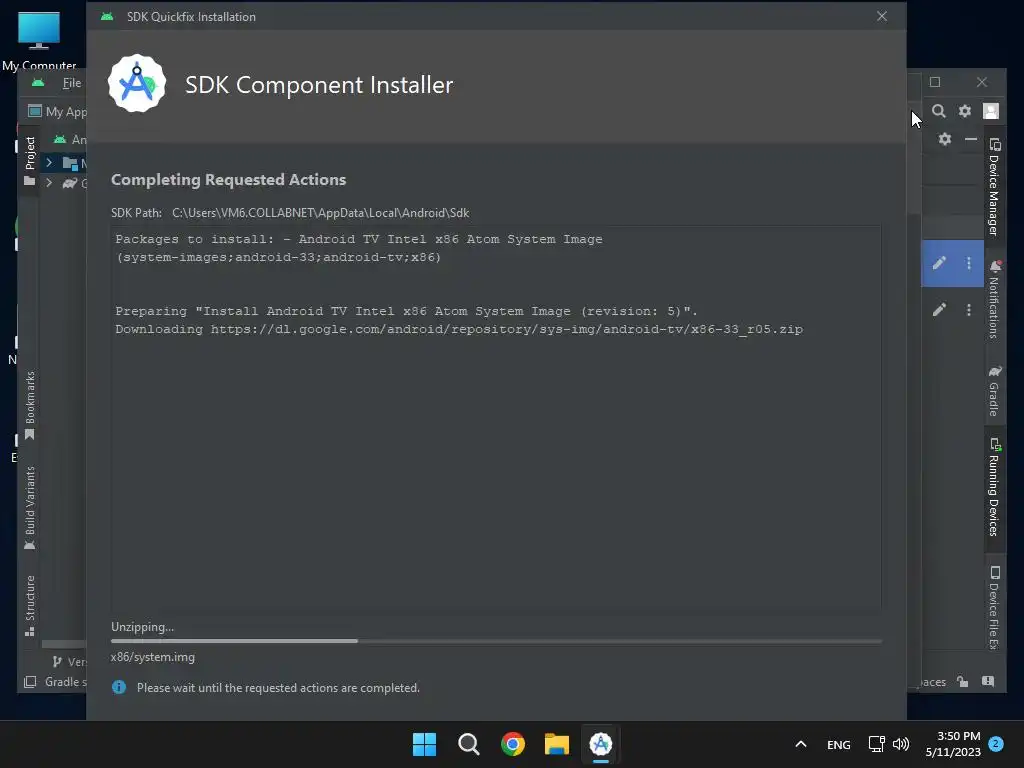The image size is (1024, 768).
Task: Click the Packages to install log line
Action: point(359,239)
